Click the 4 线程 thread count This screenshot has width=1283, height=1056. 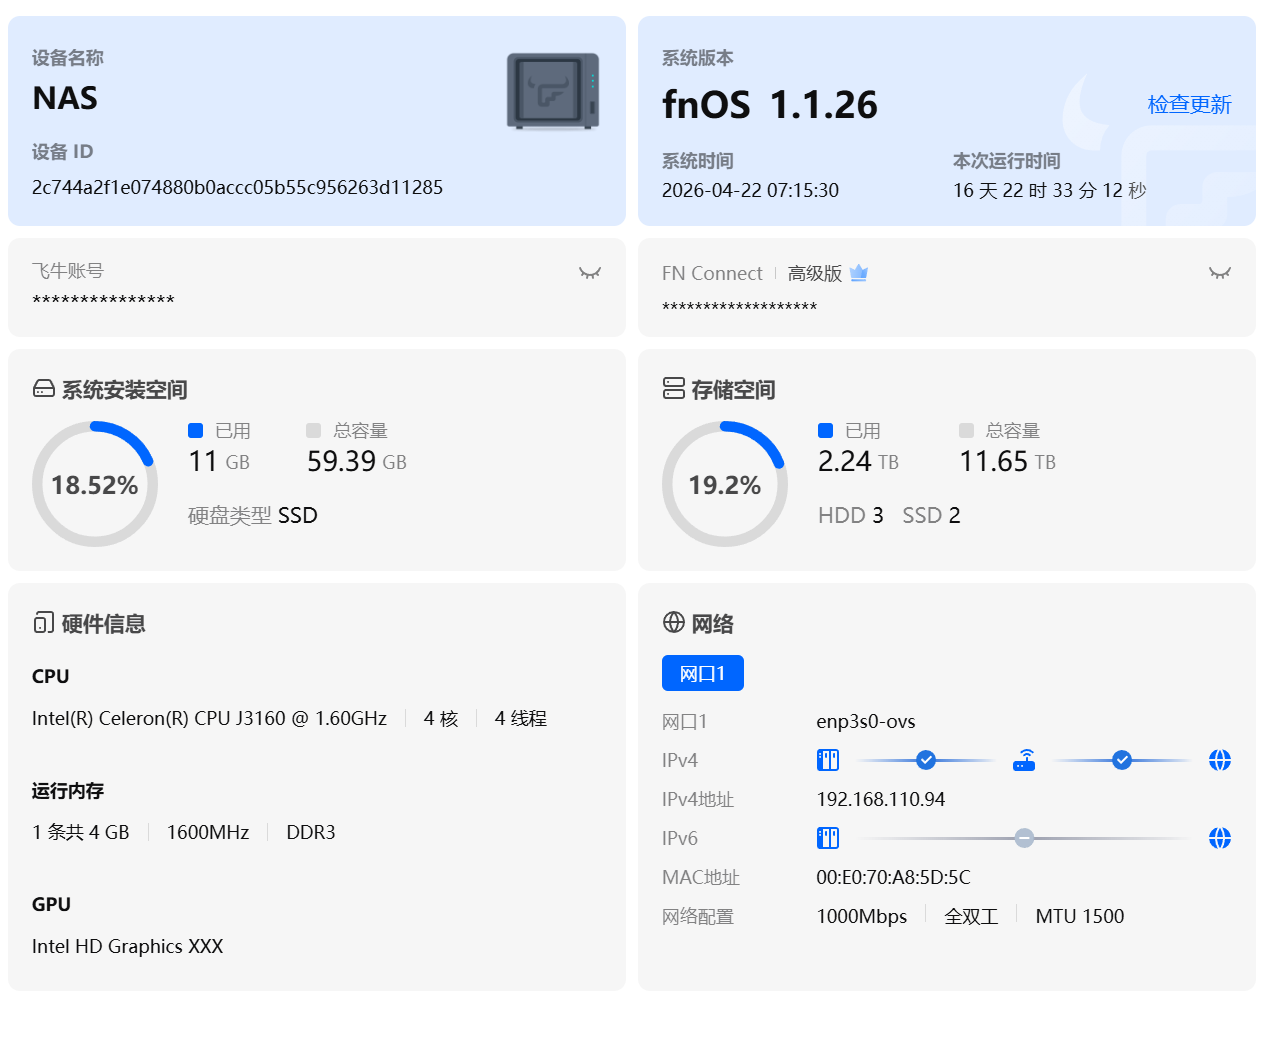coord(521,718)
